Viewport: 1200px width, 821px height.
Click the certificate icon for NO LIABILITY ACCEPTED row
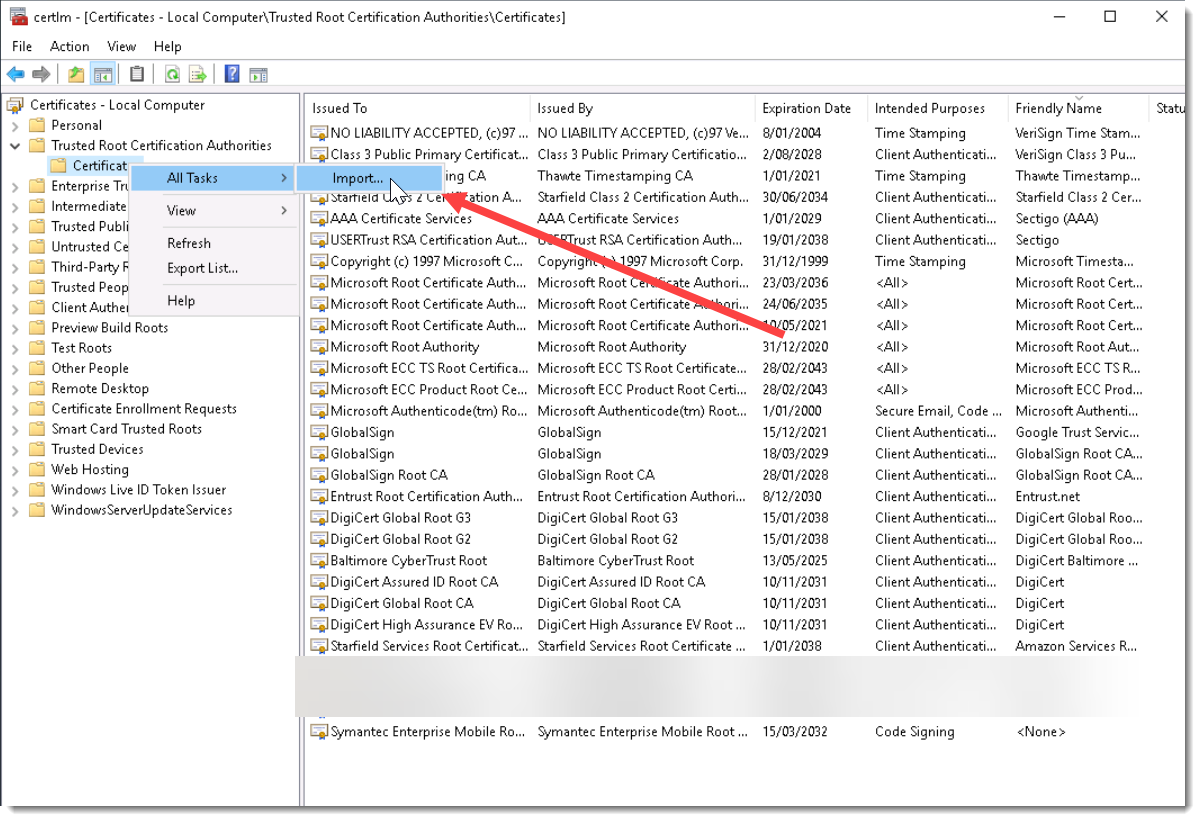click(319, 133)
